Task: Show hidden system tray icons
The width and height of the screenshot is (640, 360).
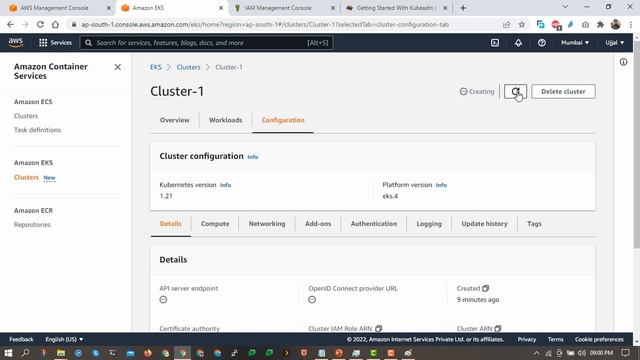Action: click(536, 353)
